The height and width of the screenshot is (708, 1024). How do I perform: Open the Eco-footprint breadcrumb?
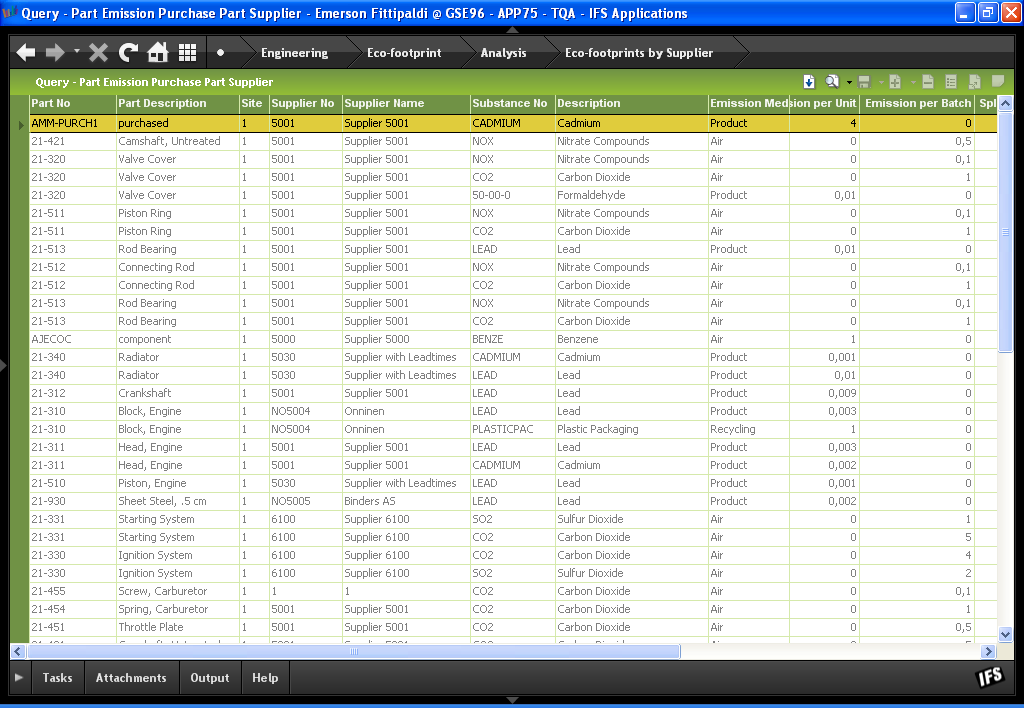click(x=404, y=53)
